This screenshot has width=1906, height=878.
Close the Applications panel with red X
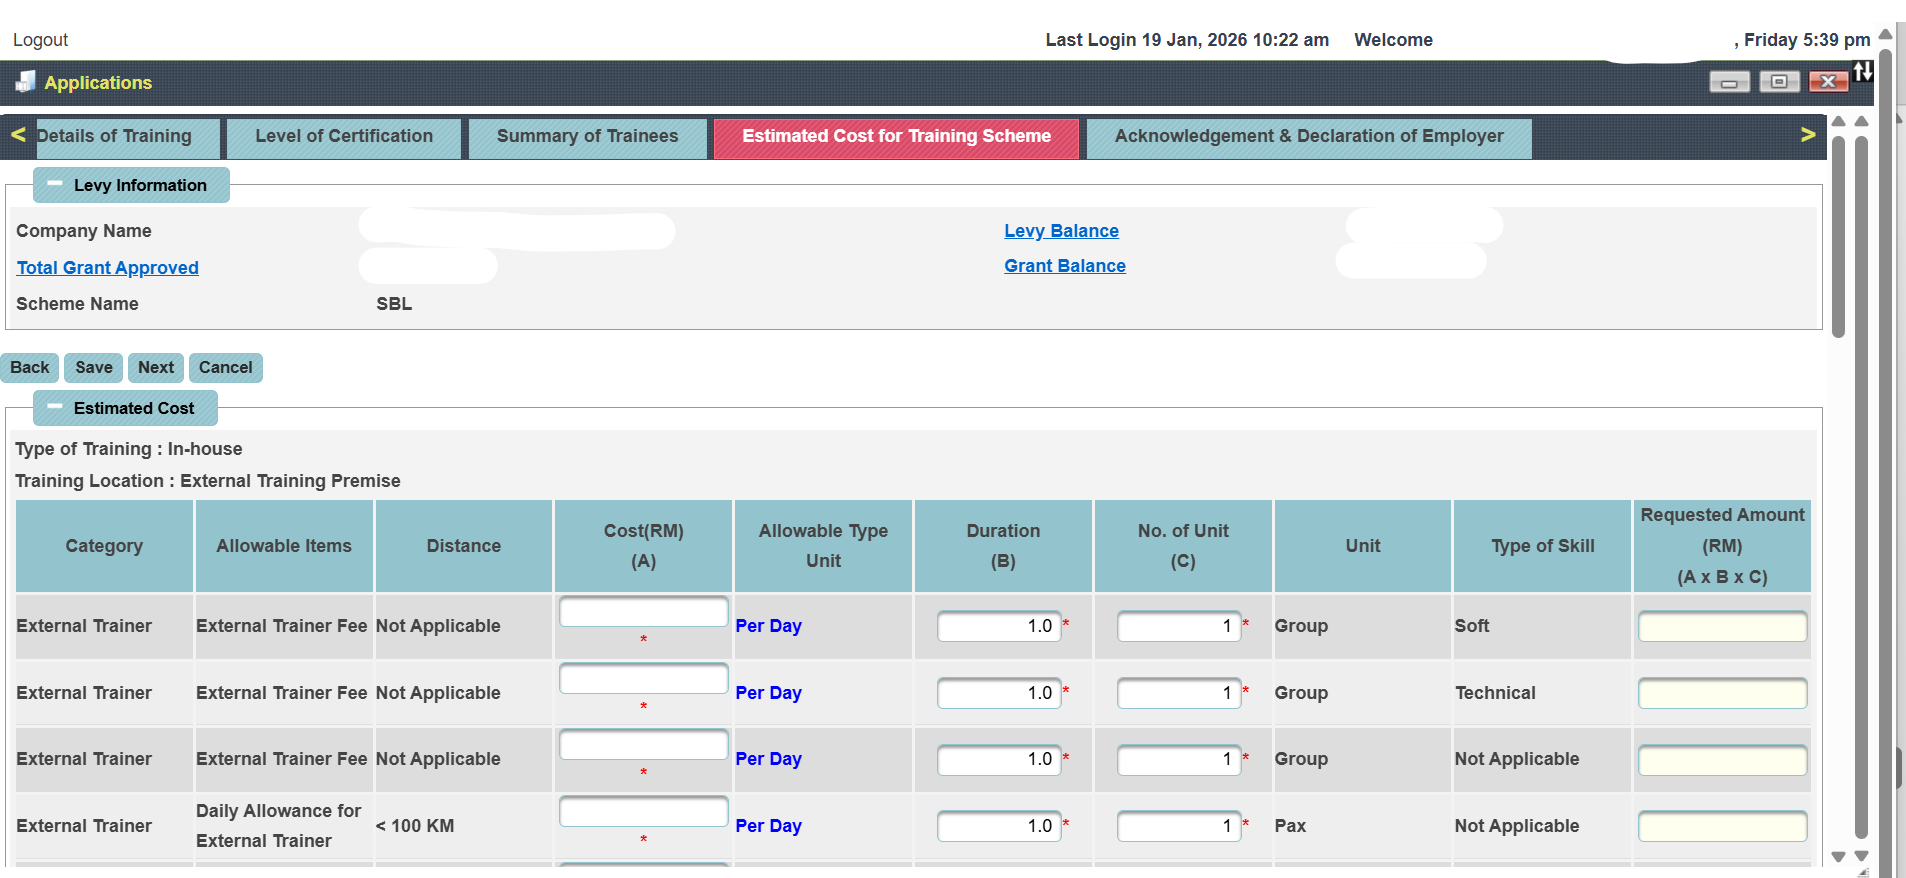pos(1828,82)
